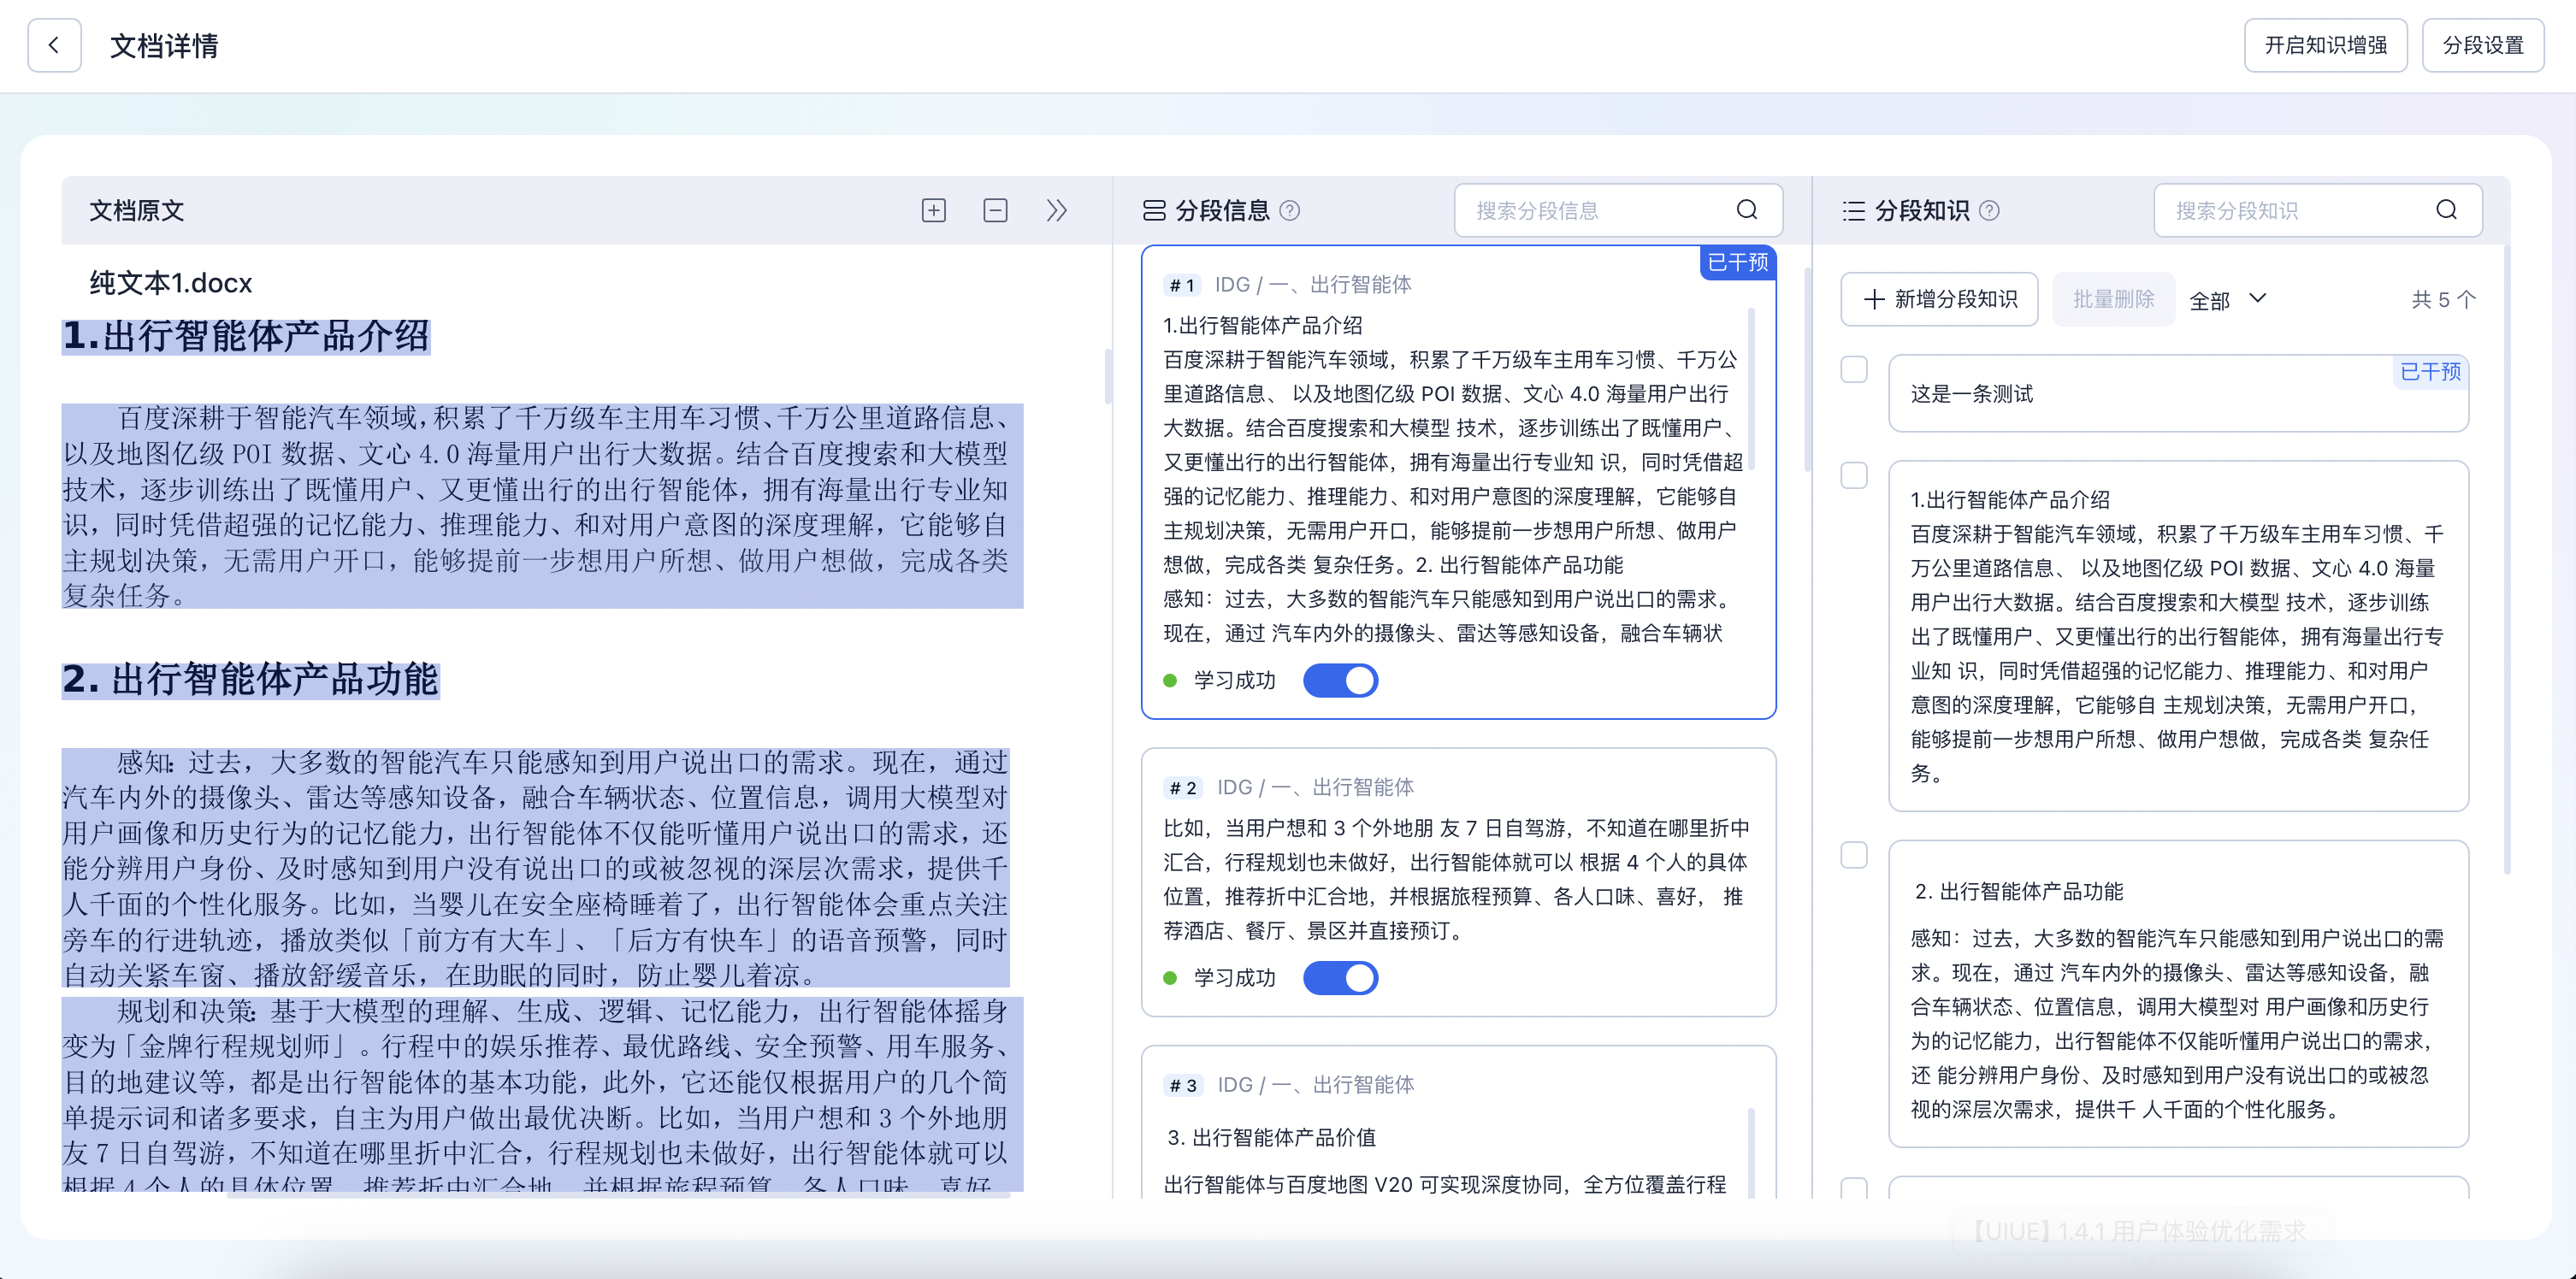Click 批量删除 button
This screenshot has height=1279, width=2576.
[x=2113, y=299]
